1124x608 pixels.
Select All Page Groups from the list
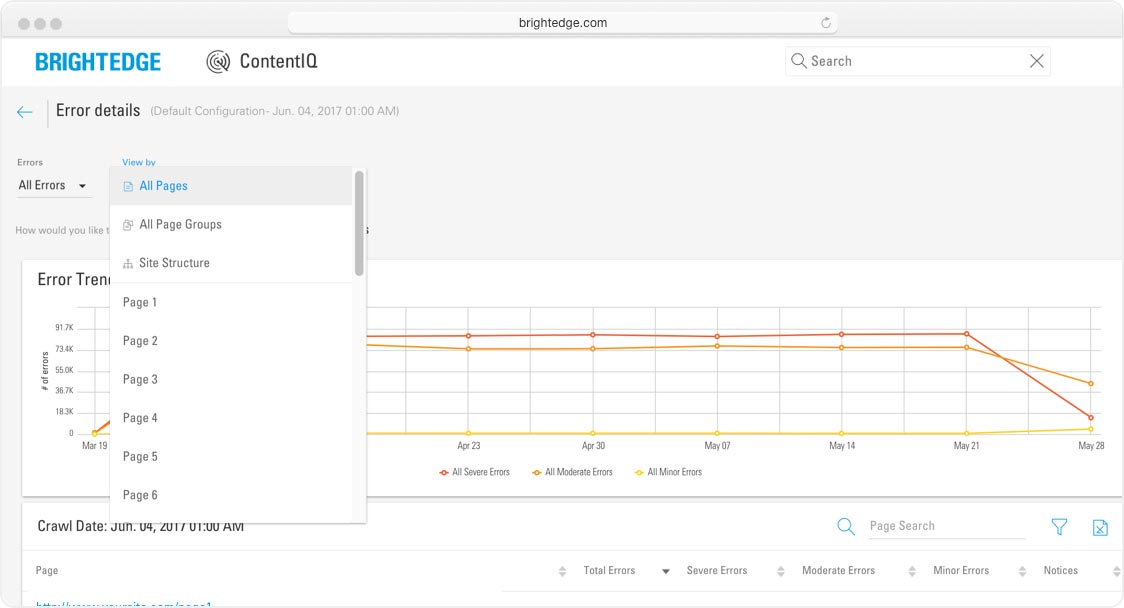tap(180, 225)
